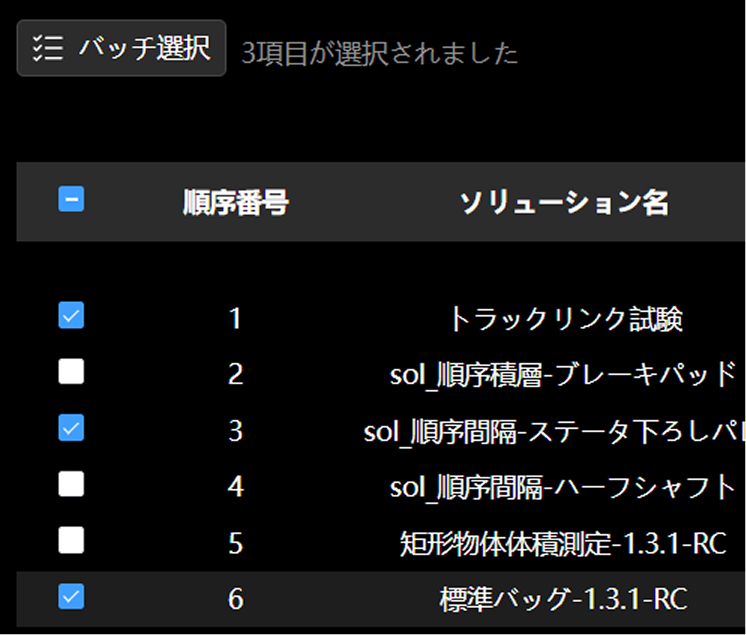
Task: Check the checkbox for row 4
Action: [x=71, y=485]
